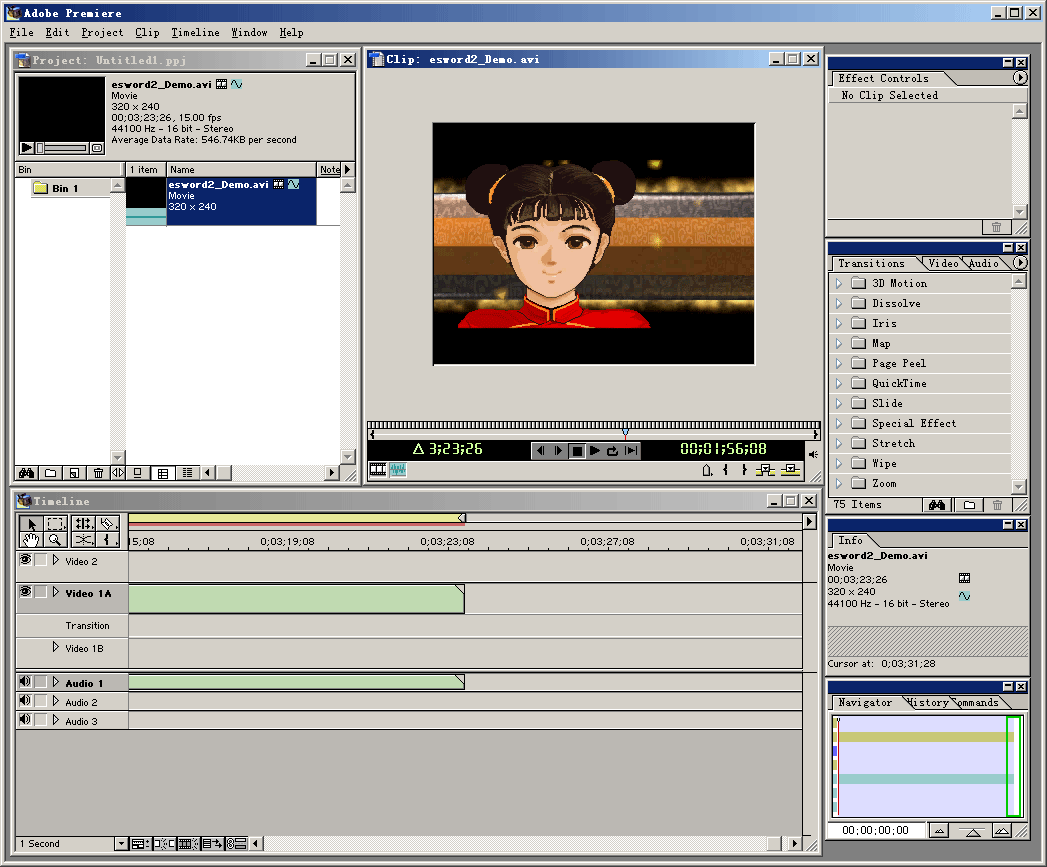Click Find binoculars in Transitions palette
This screenshot has width=1047, height=867.
pos(937,505)
